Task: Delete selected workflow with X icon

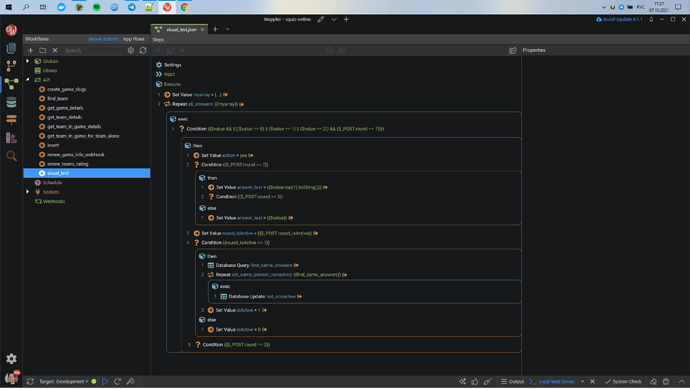Action: [x=55, y=51]
